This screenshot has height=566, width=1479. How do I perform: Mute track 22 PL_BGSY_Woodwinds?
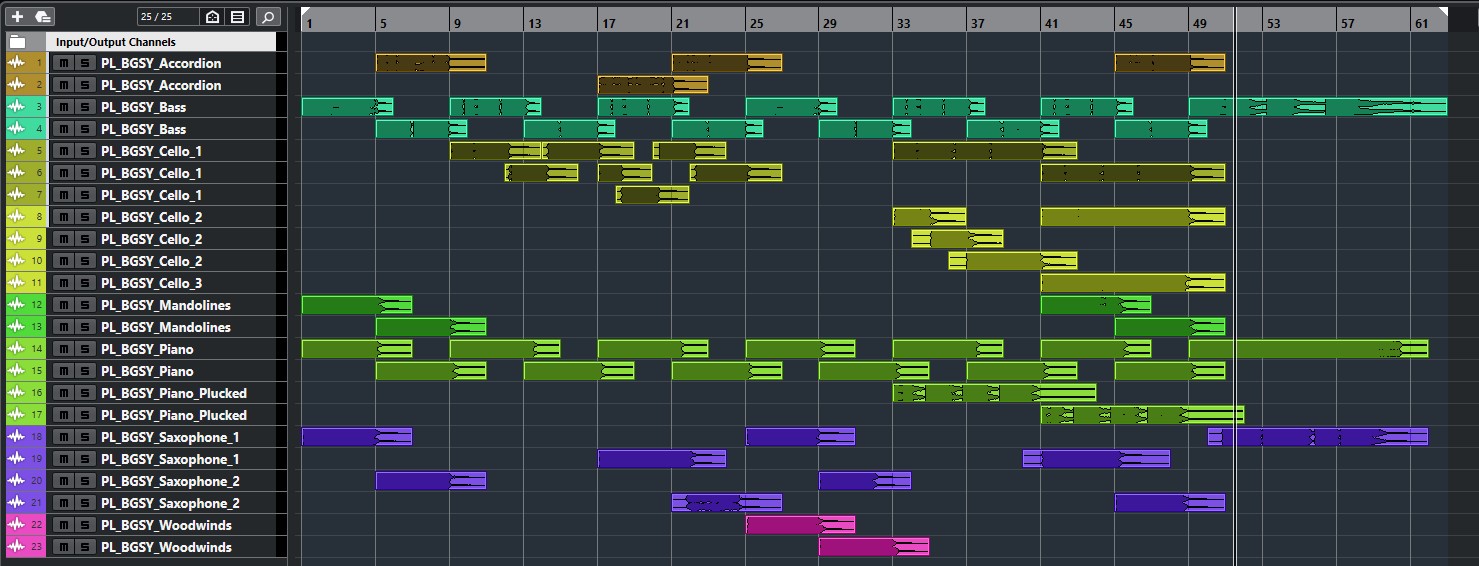tap(64, 525)
